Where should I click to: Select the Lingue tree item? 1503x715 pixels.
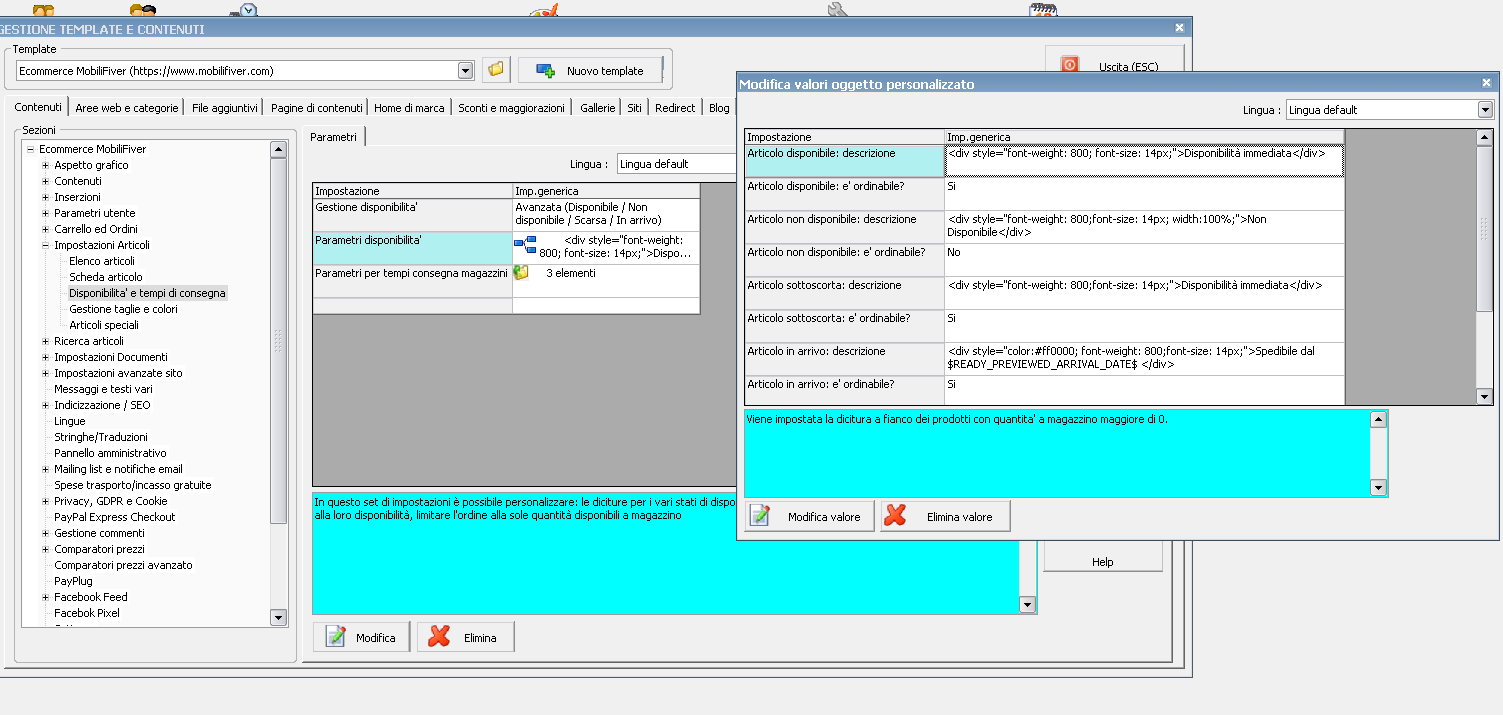click(70, 421)
